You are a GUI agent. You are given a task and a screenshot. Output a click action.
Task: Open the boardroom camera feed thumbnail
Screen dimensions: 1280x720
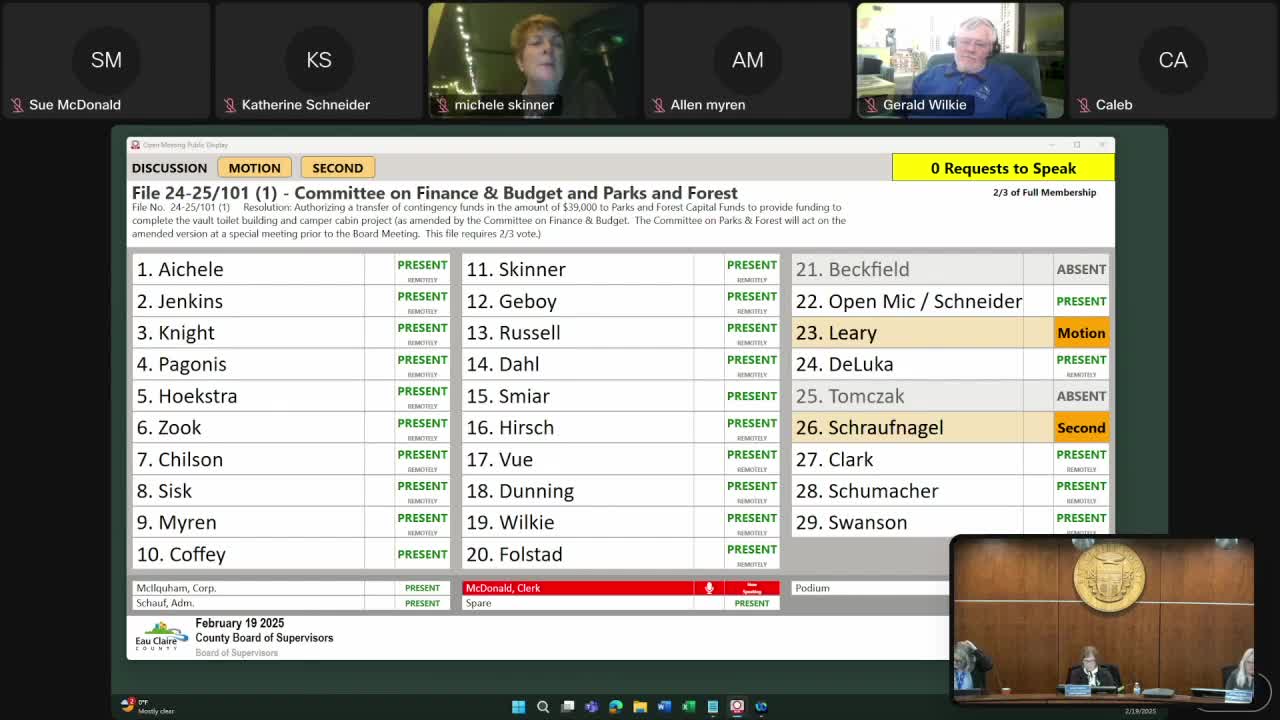click(x=1102, y=620)
